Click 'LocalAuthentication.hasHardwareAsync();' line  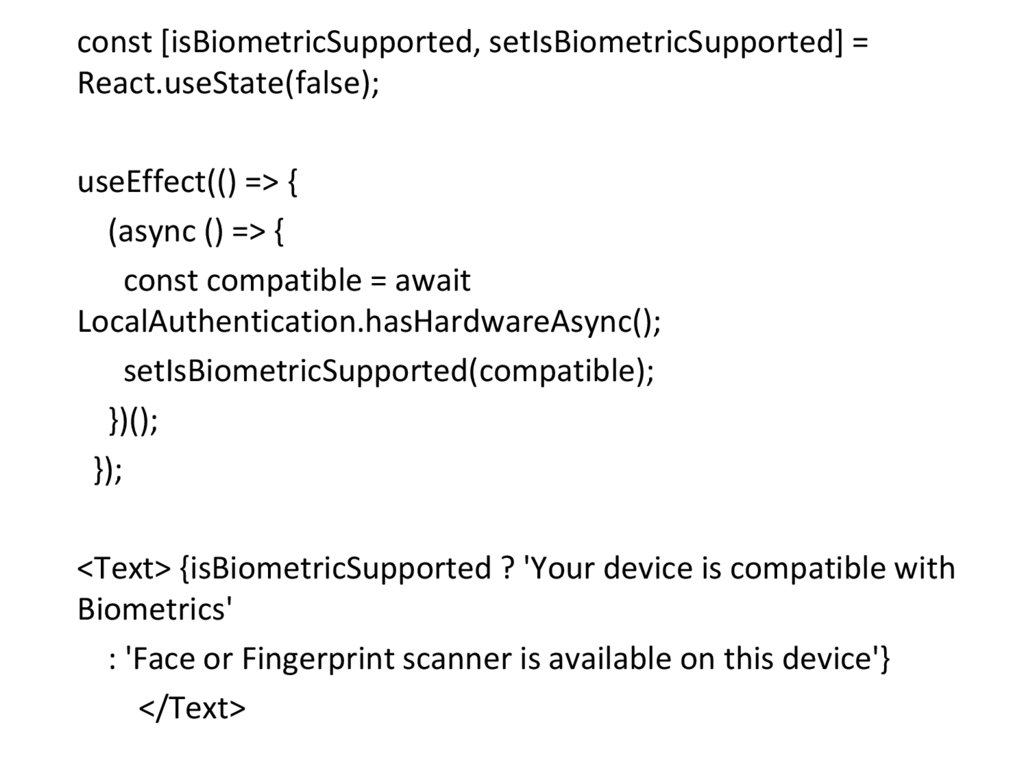(x=370, y=322)
